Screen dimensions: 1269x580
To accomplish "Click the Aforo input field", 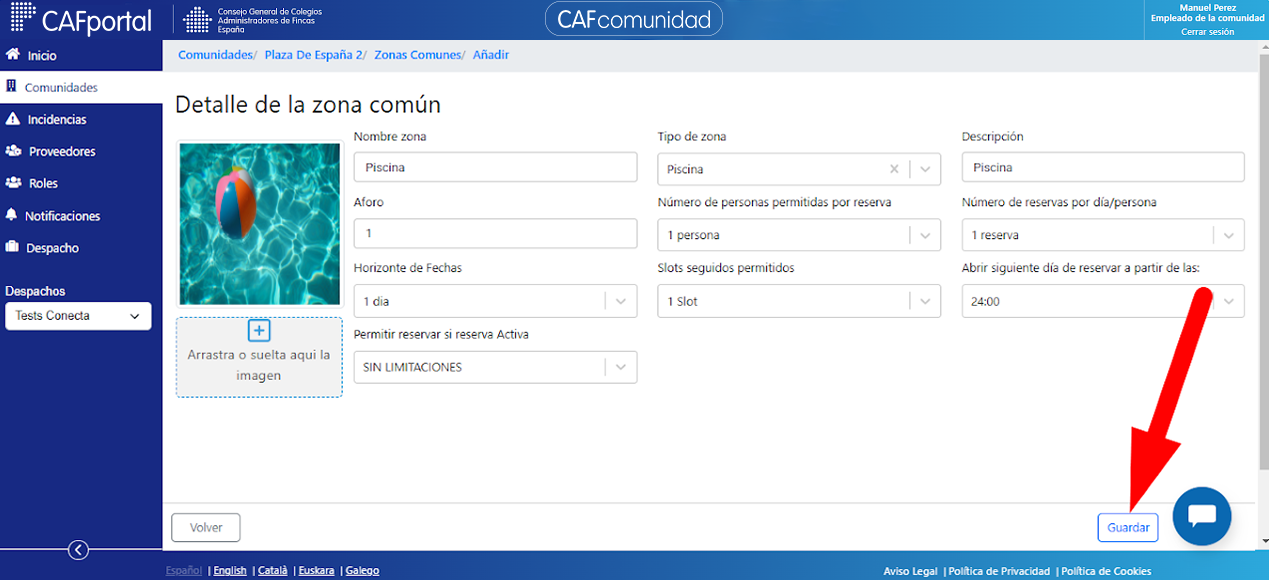I will [495, 233].
